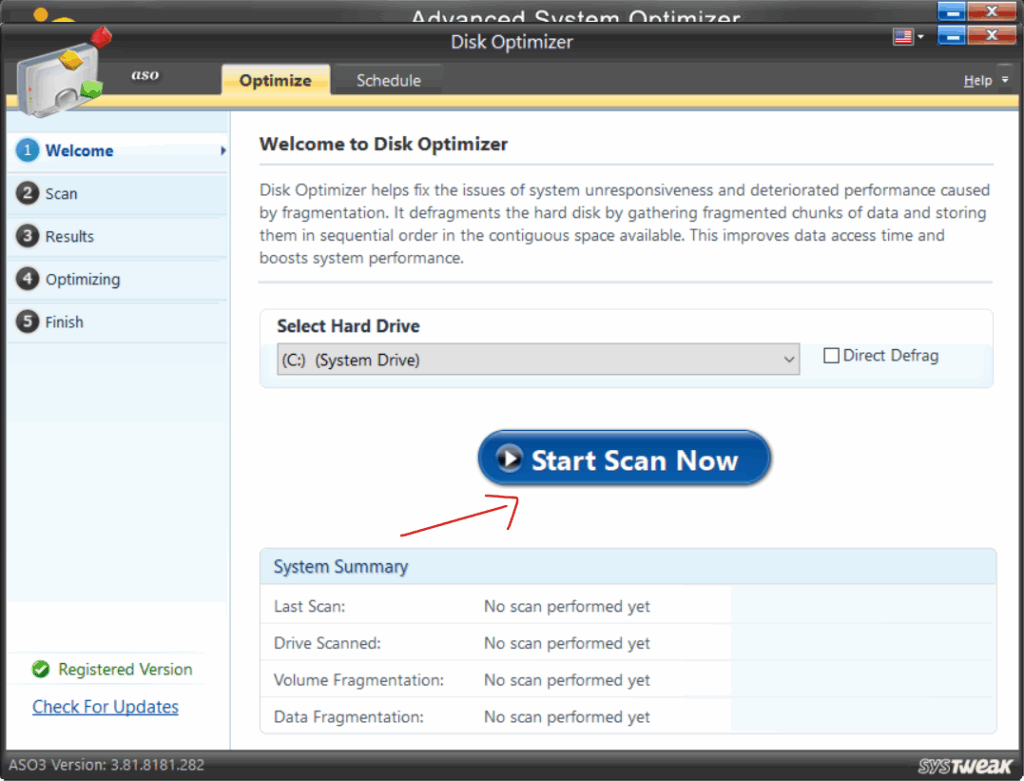The image size is (1024, 781).
Task: Click the Select Hard Drive label
Action: coord(348,326)
